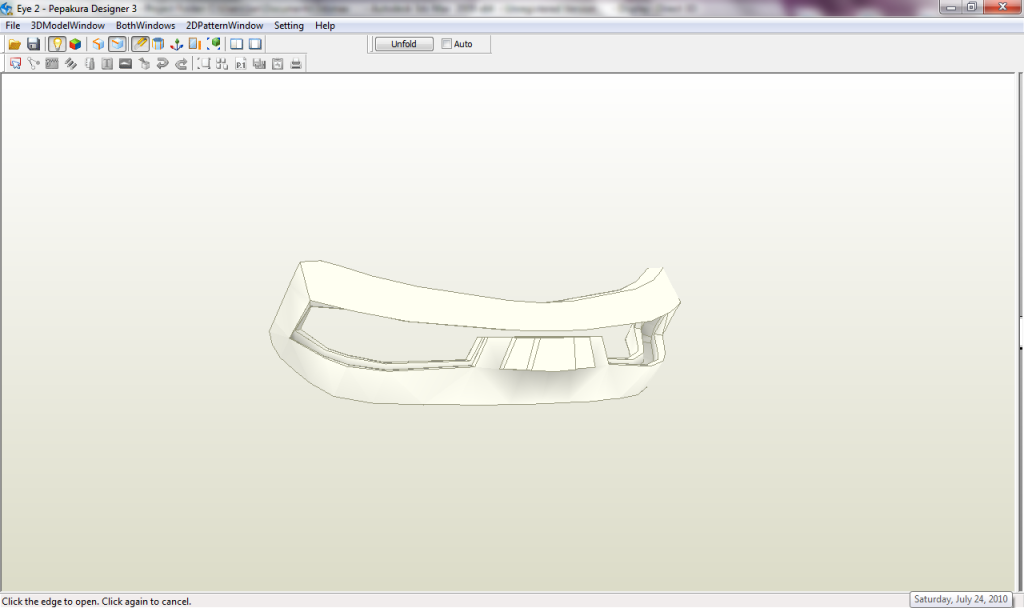Click the grey stacked parts icon right of P.1
Viewport: 1024px width, 608px height.
tap(259, 64)
